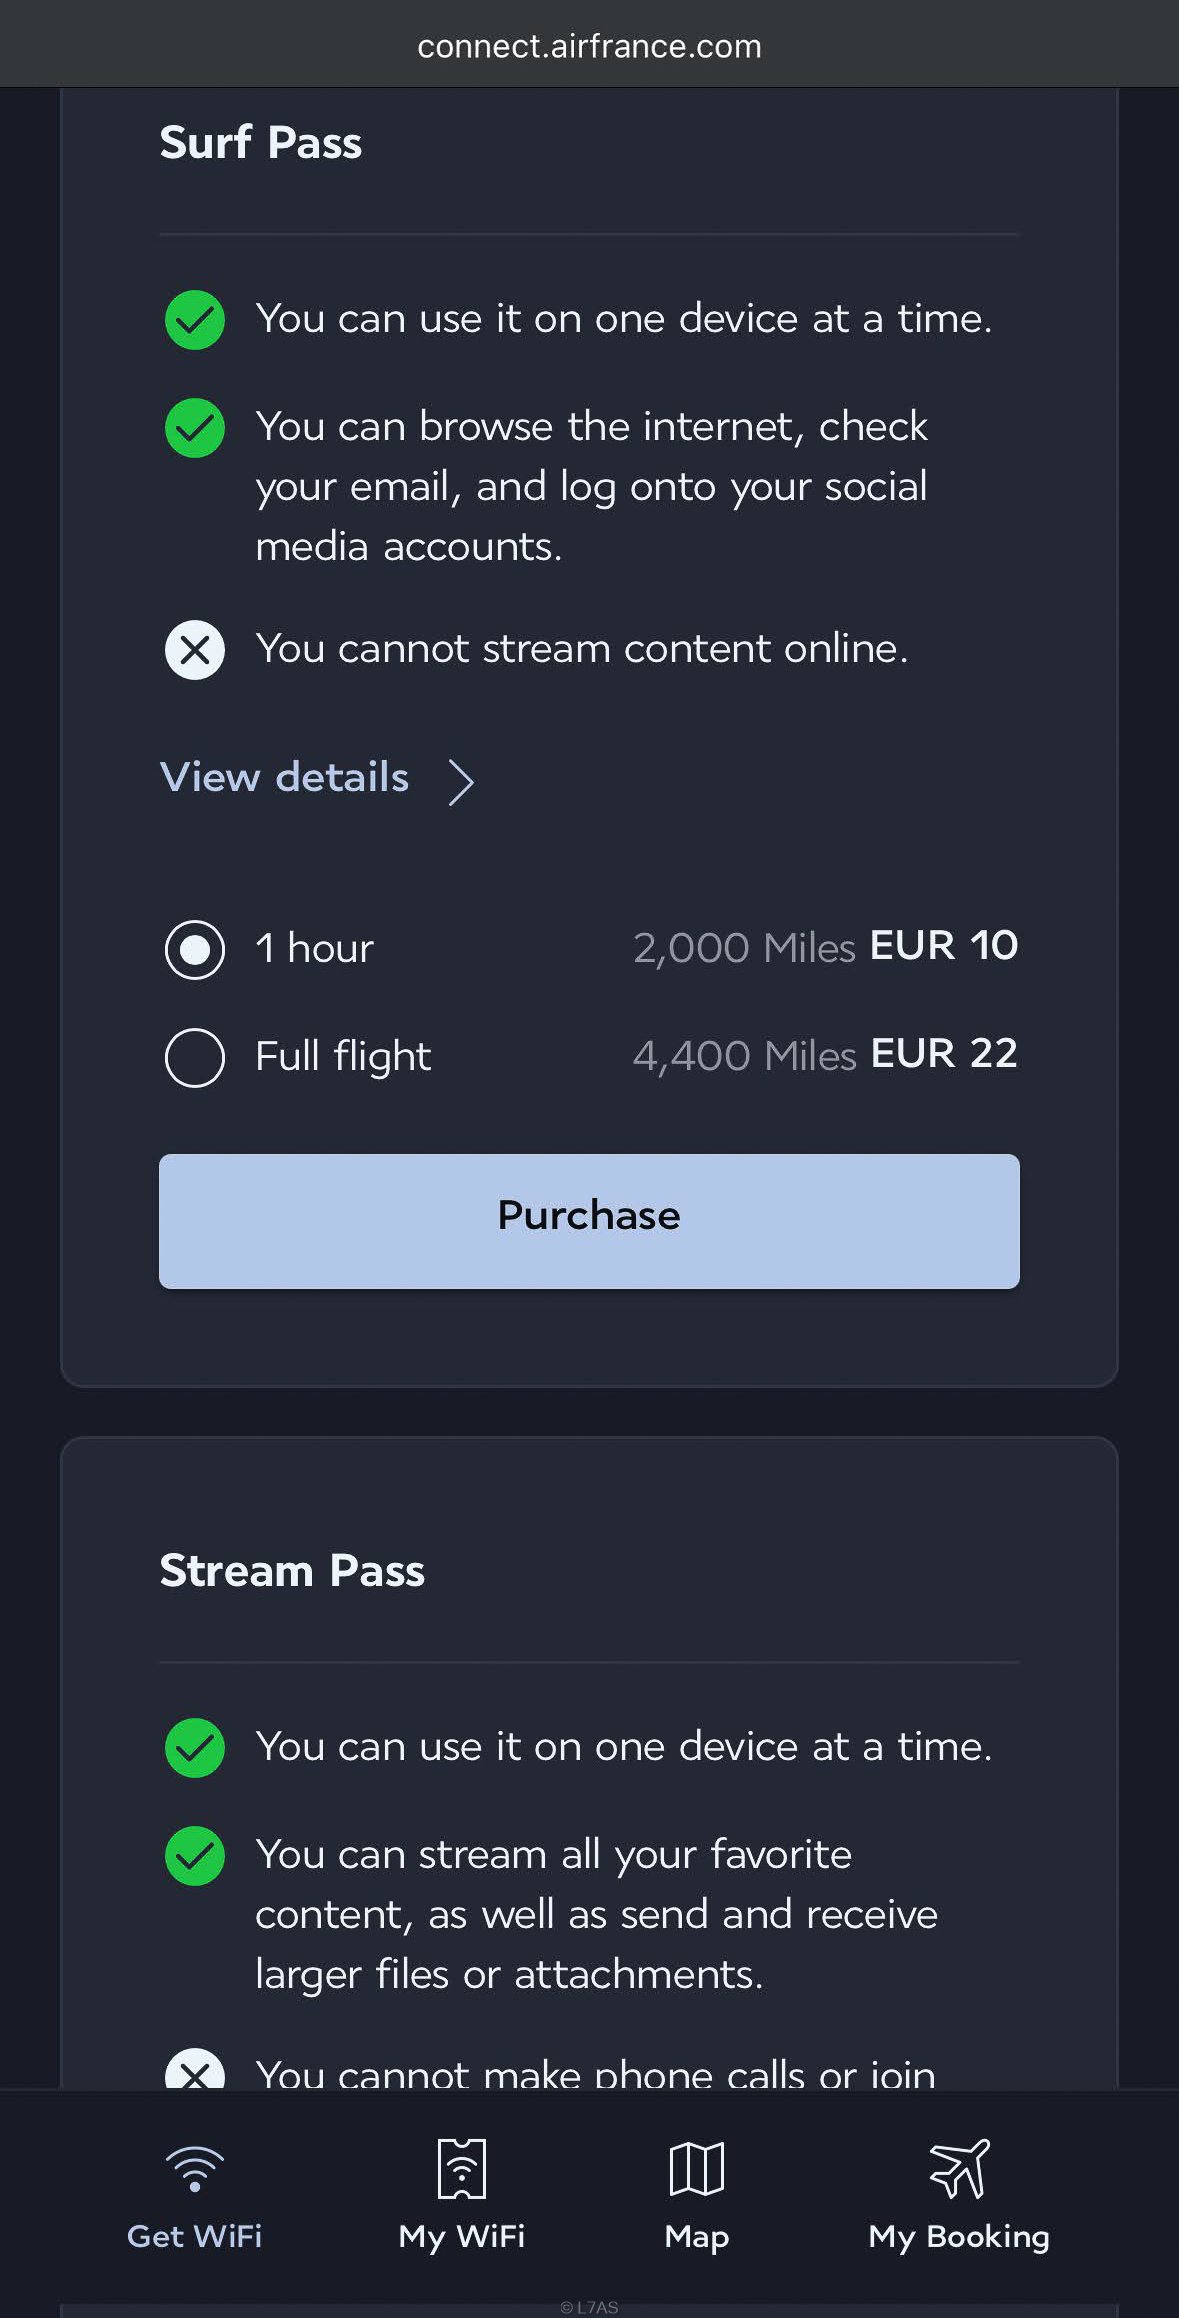Open the Map icon in bottom bar

click(696, 2168)
